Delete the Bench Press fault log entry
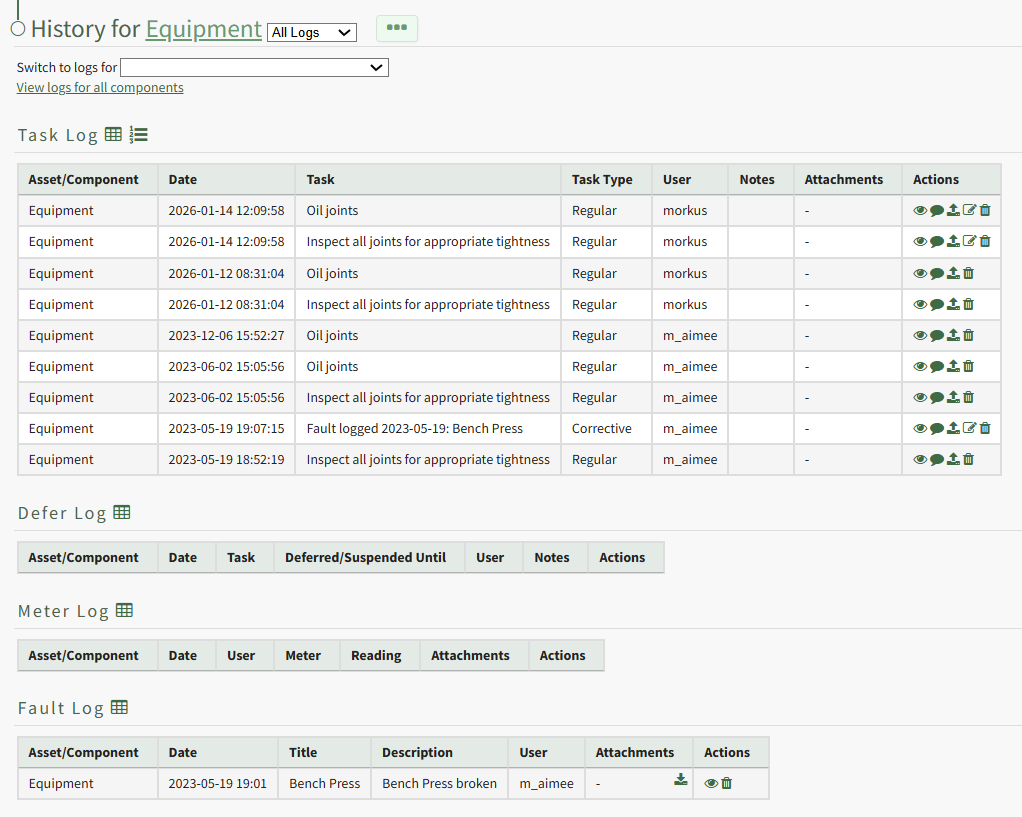Image resolution: width=1022 pixels, height=817 pixels. (x=727, y=783)
